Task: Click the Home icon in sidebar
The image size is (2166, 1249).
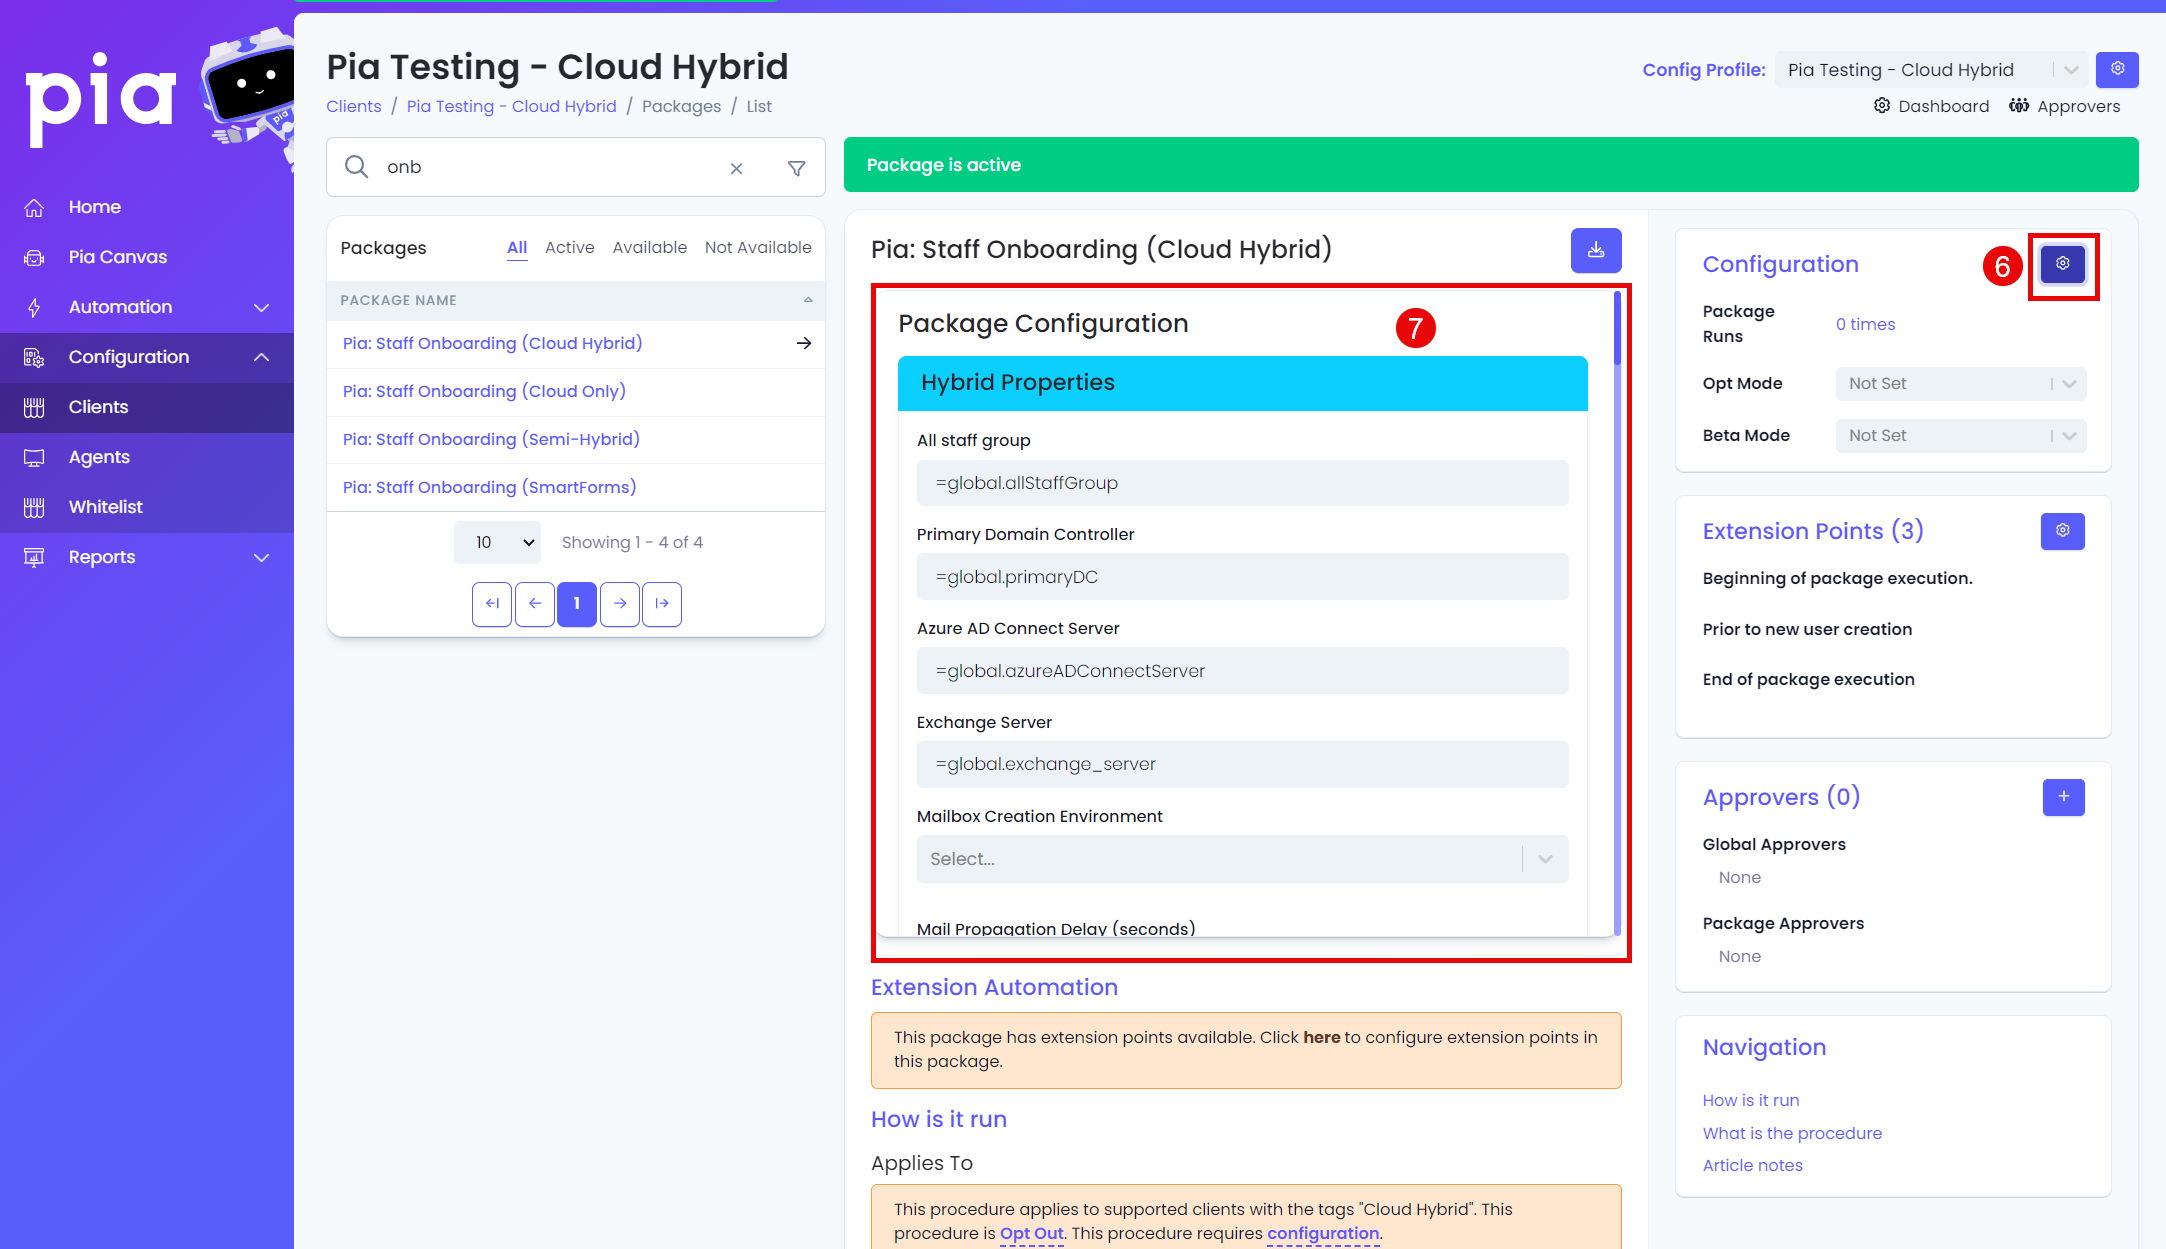Action: [34, 207]
